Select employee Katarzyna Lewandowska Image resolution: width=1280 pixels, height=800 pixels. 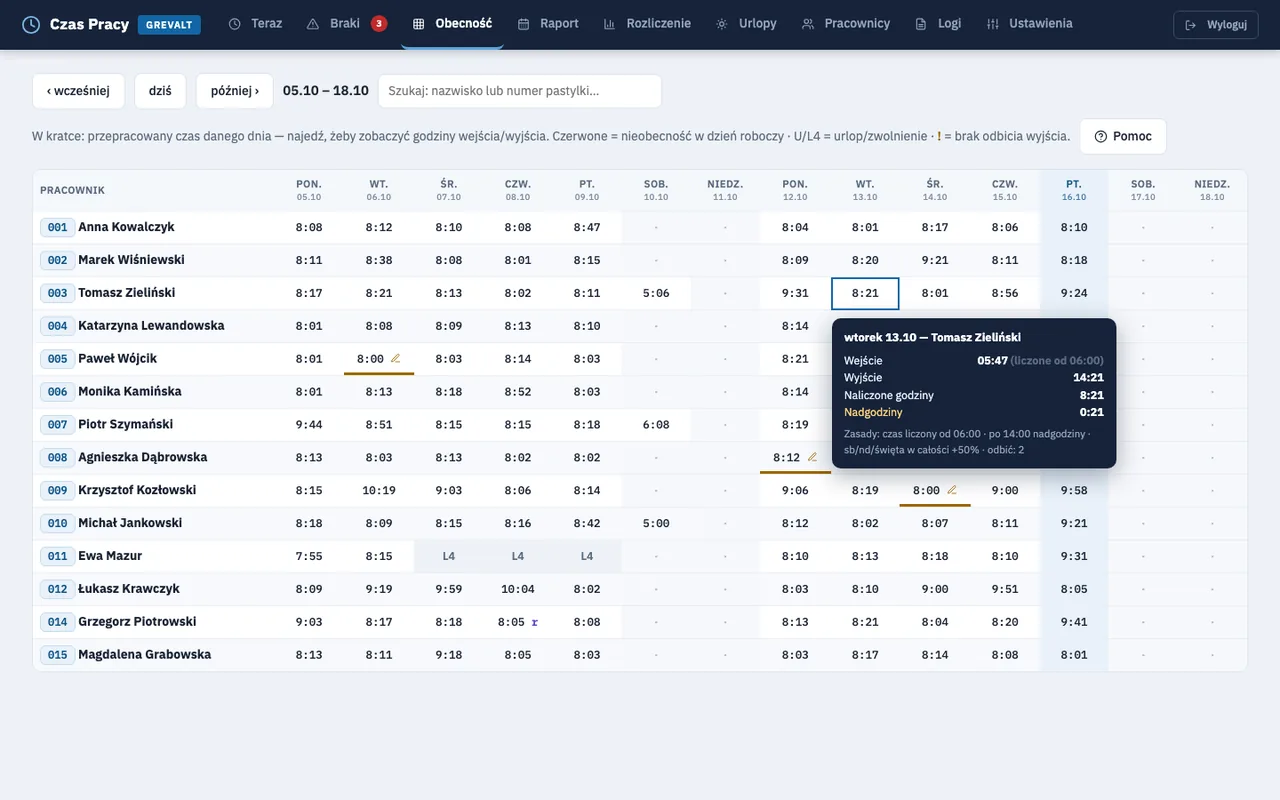click(151, 326)
